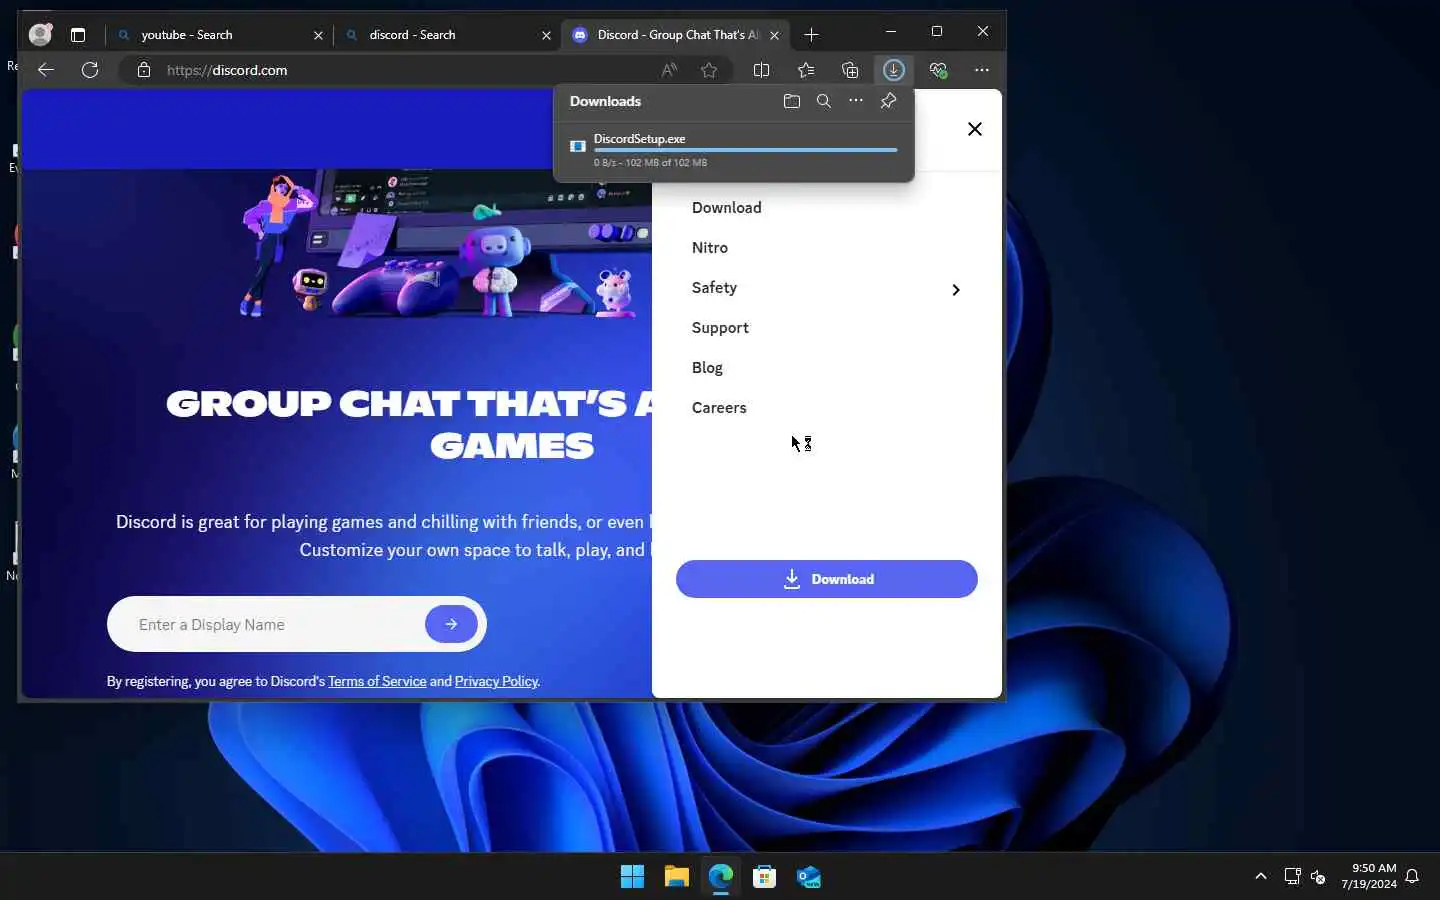The width and height of the screenshot is (1440, 900).
Task: Activate Read aloud icon in address bar
Action: pyautogui.click(x=669, y=70)
